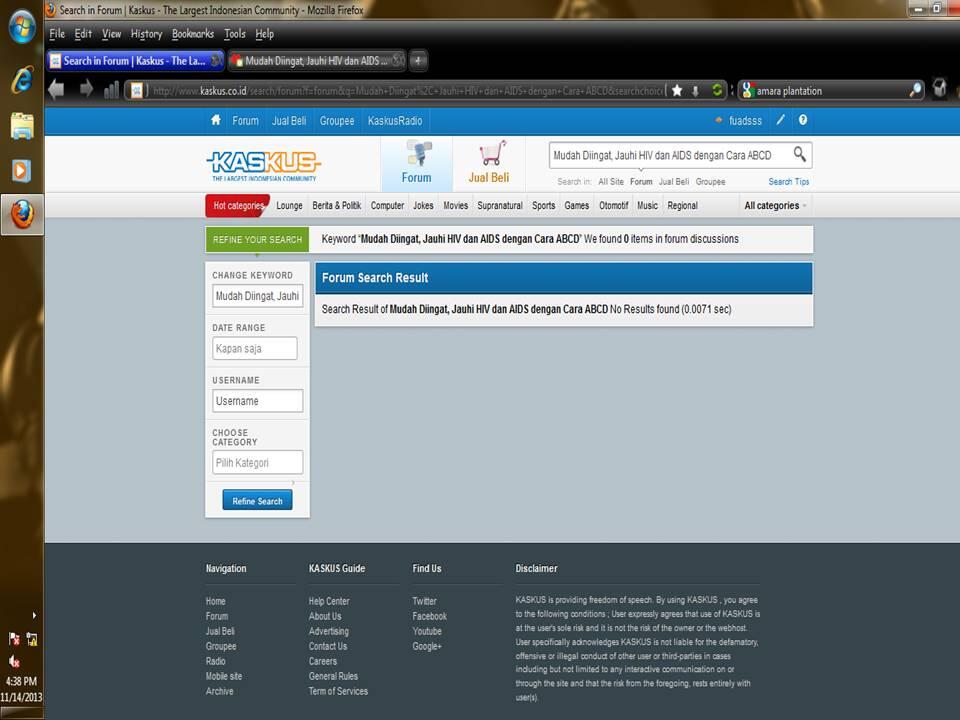Set search scope to All Site

(x=611, y=182)
